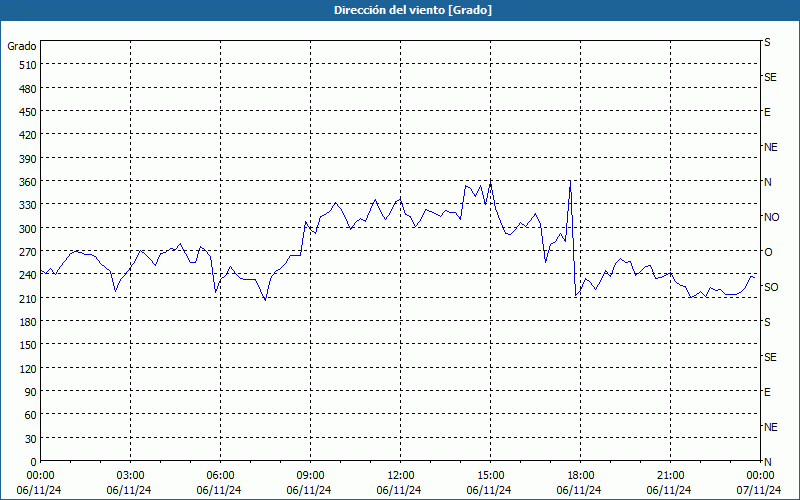Click the 420 degree axis label
Screen dimensions: 800x500
(x=29, y=135)
